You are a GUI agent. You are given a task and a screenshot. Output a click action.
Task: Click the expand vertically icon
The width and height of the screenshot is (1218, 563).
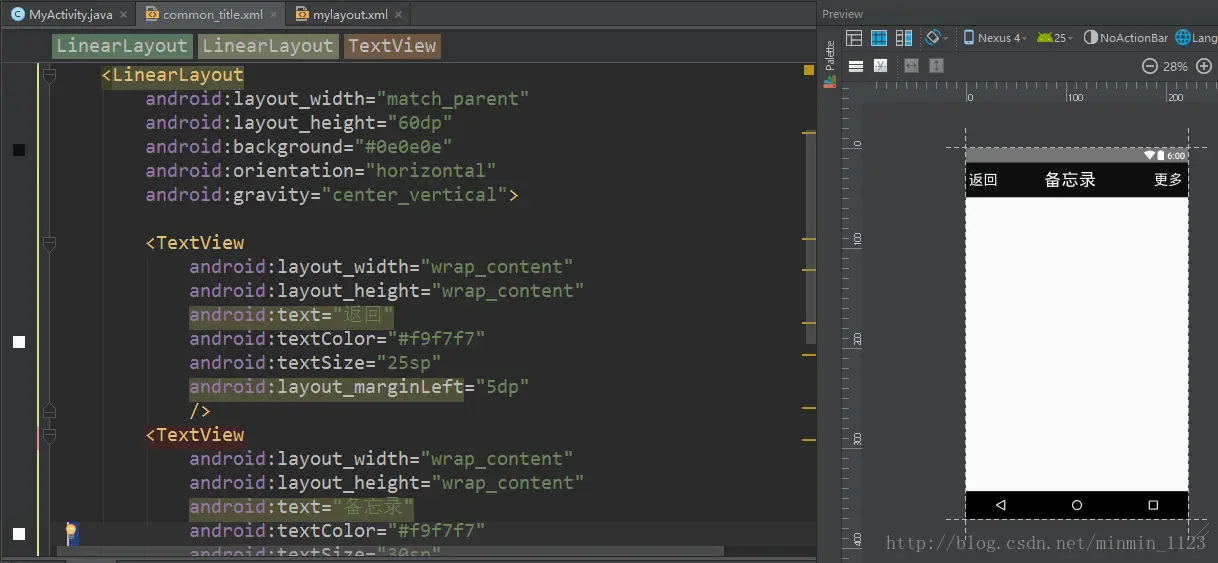(937, 66)
